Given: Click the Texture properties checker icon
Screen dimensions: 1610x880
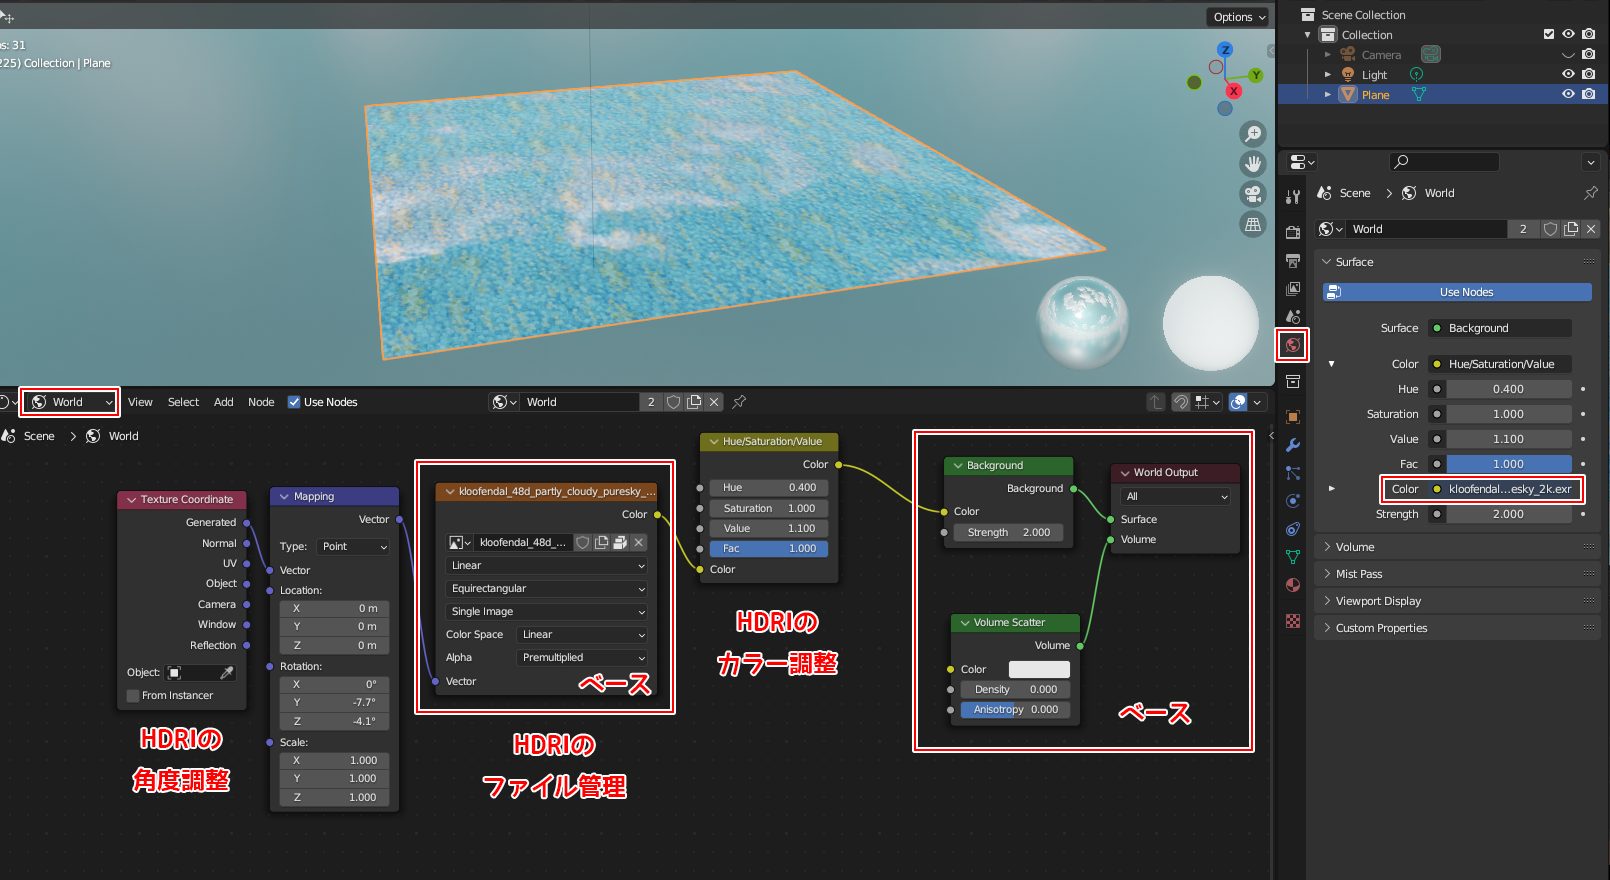Looking at the screenshot, I should [x=1293, y=621].
